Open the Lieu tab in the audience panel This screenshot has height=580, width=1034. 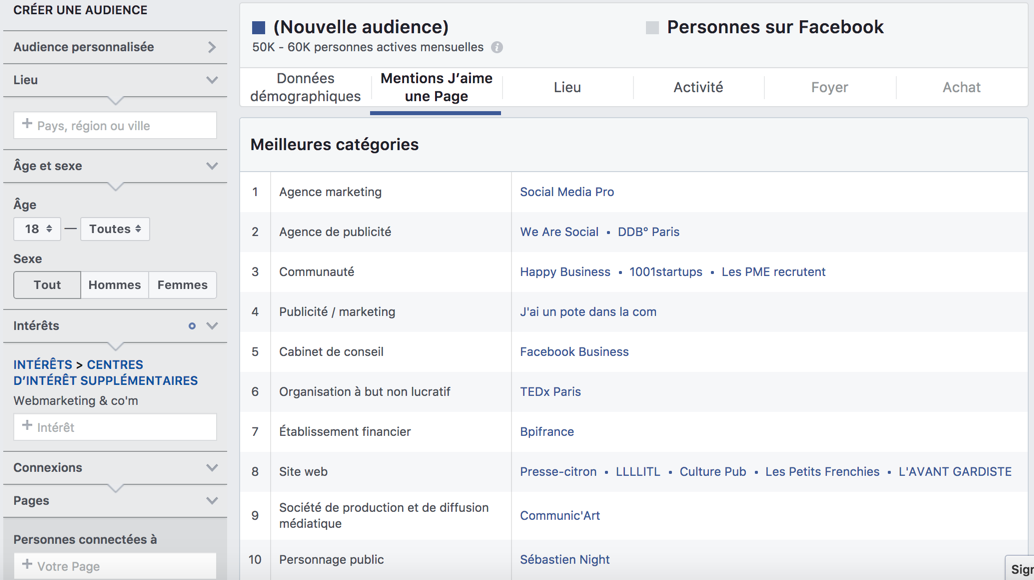pos(567,87)
